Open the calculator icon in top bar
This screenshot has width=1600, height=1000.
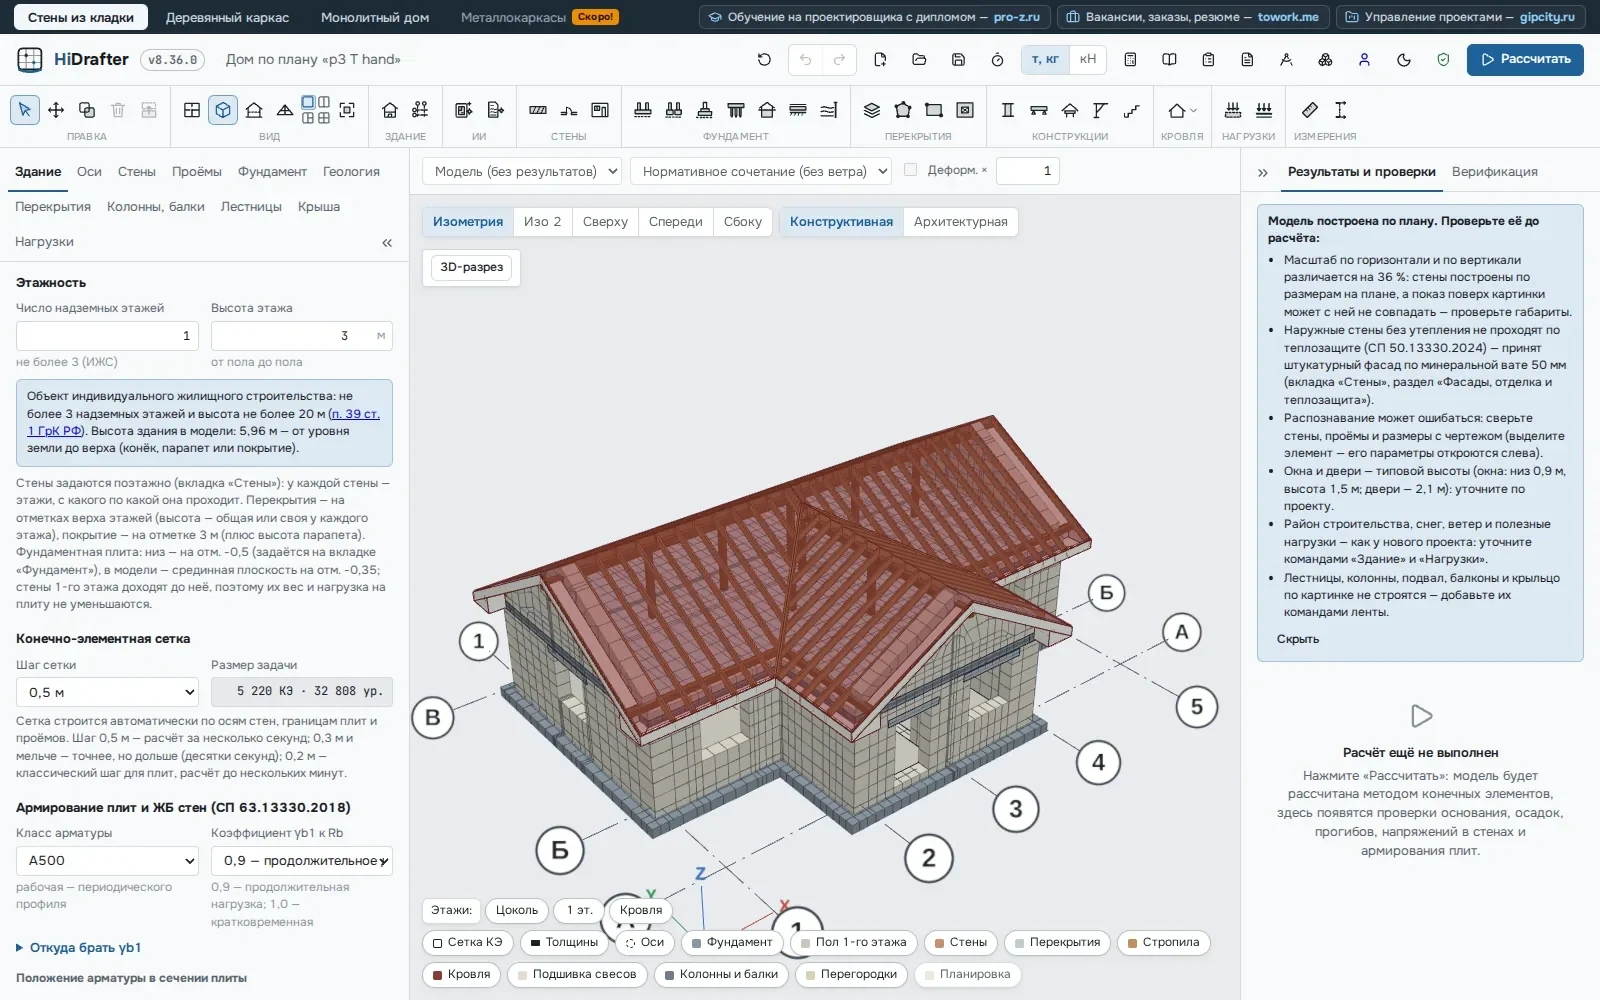[x=1130, y=60]
